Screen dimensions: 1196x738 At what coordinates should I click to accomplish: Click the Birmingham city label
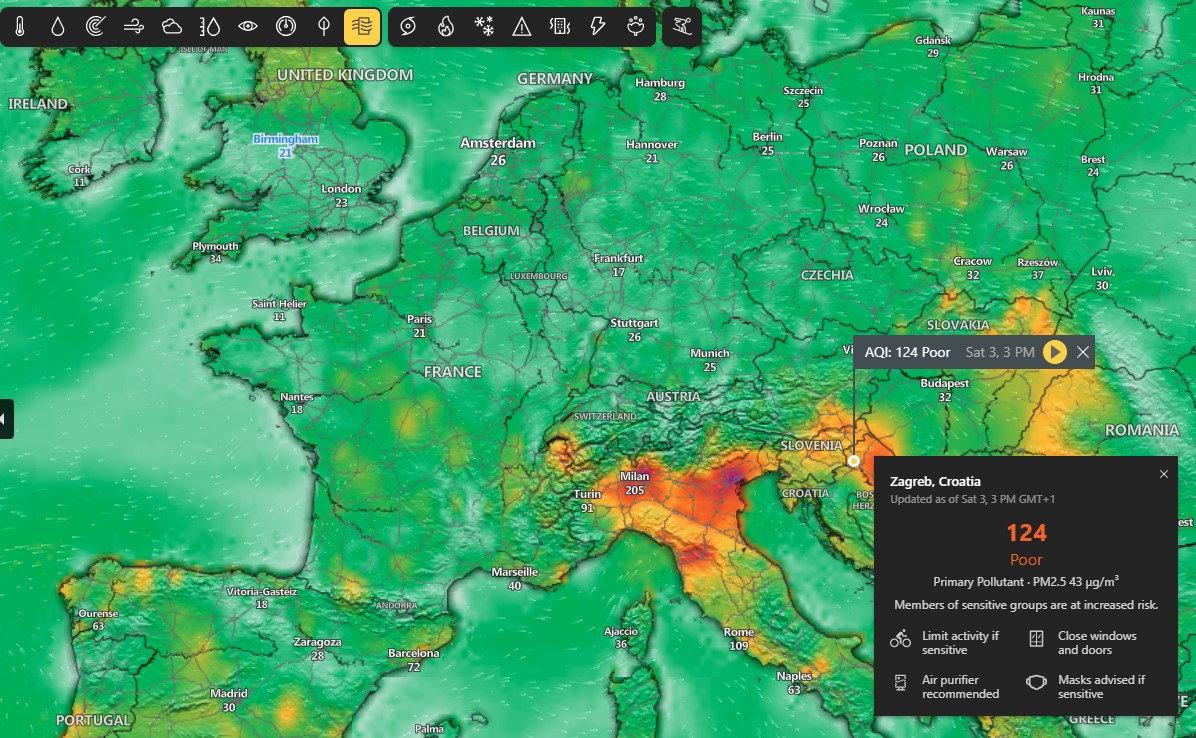285,139
